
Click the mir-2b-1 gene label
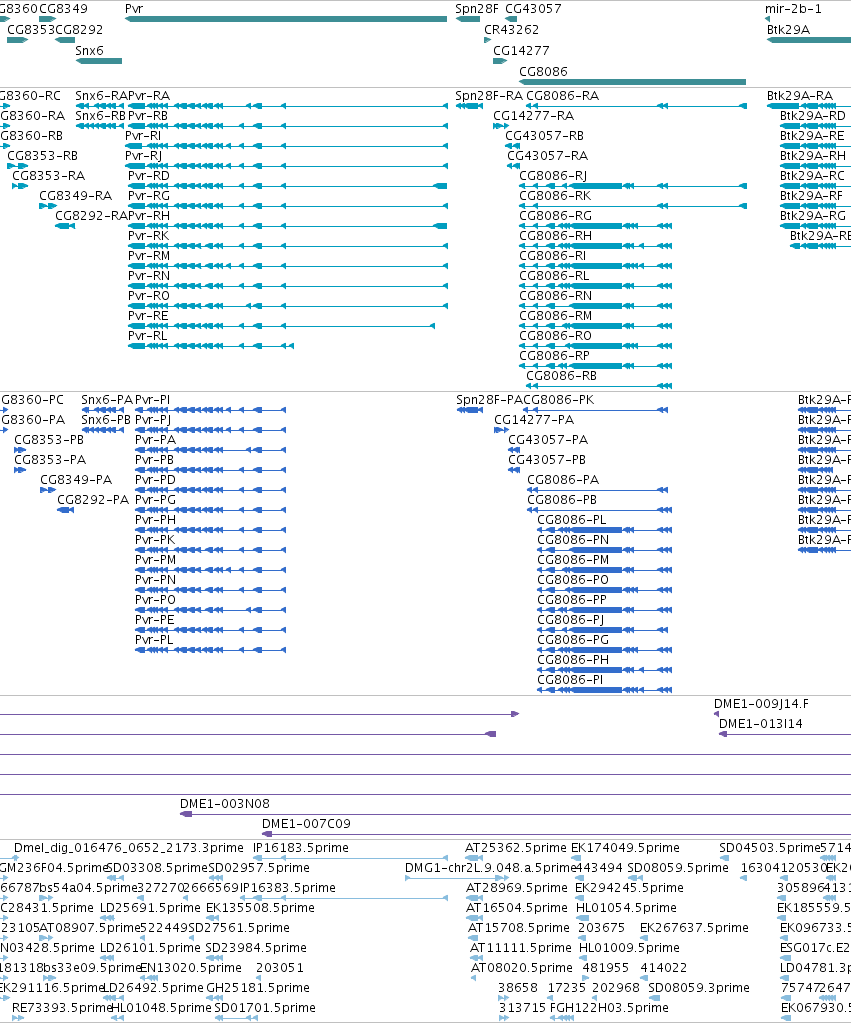click(x=793, y=9)
